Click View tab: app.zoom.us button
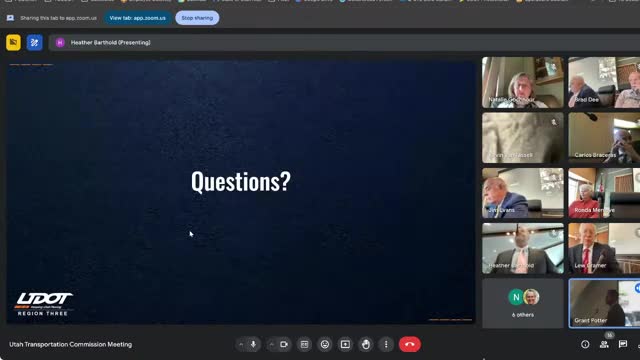Viewport: 640px width, 360px height. tap(138, 18)
